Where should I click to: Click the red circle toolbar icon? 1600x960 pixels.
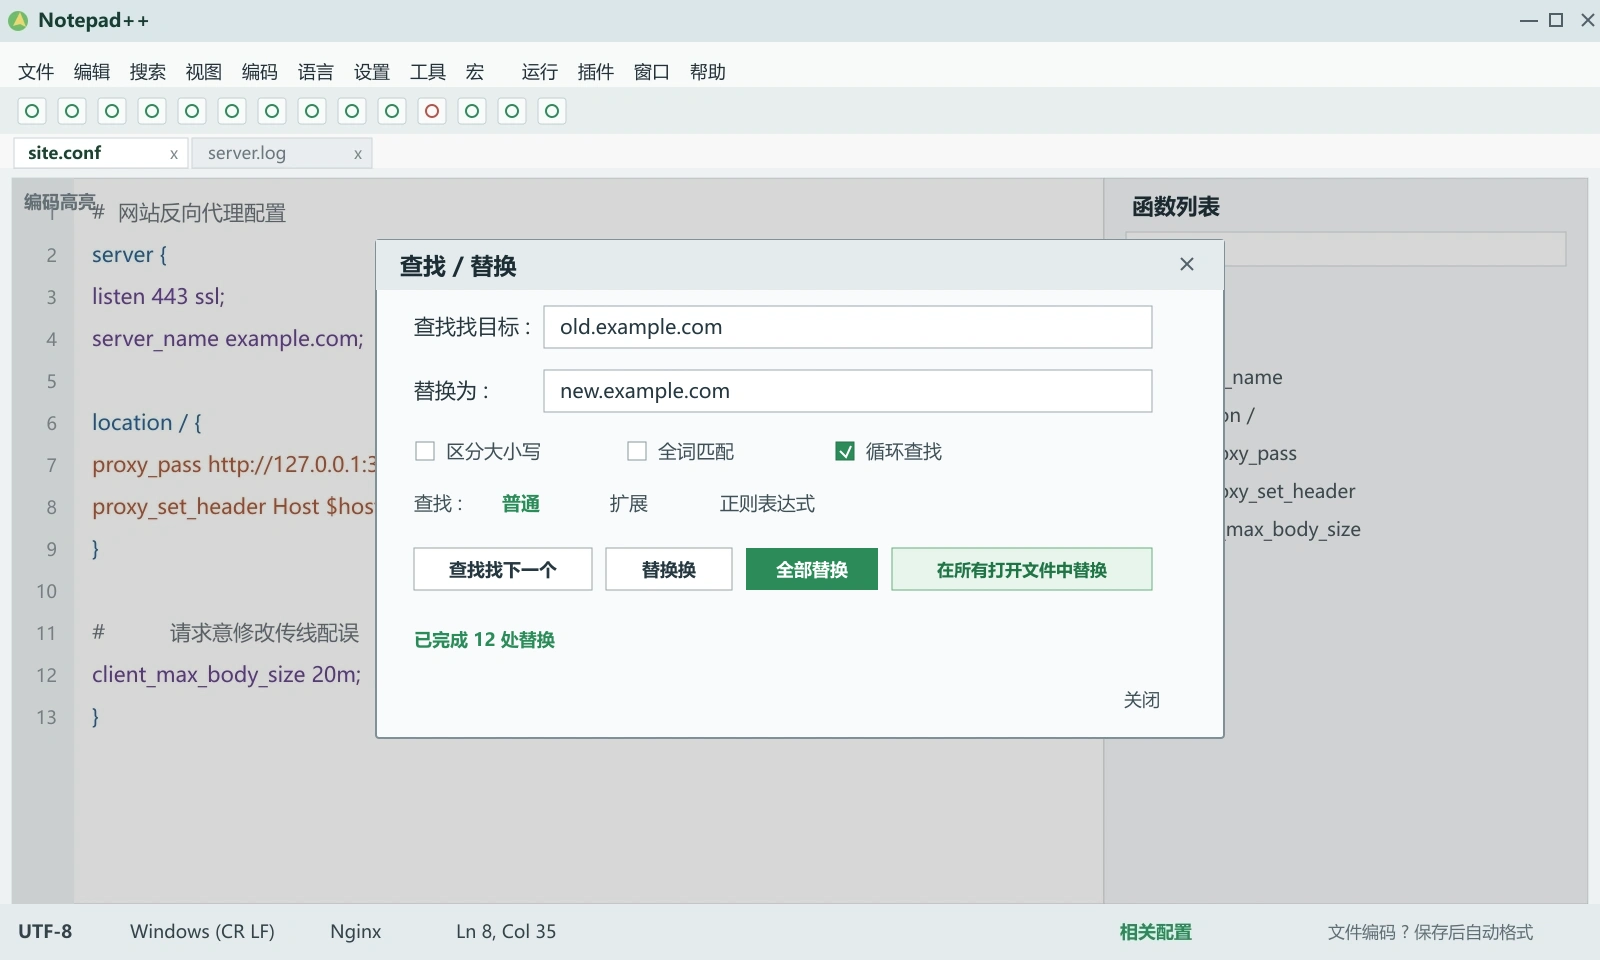tap(432, 111)
